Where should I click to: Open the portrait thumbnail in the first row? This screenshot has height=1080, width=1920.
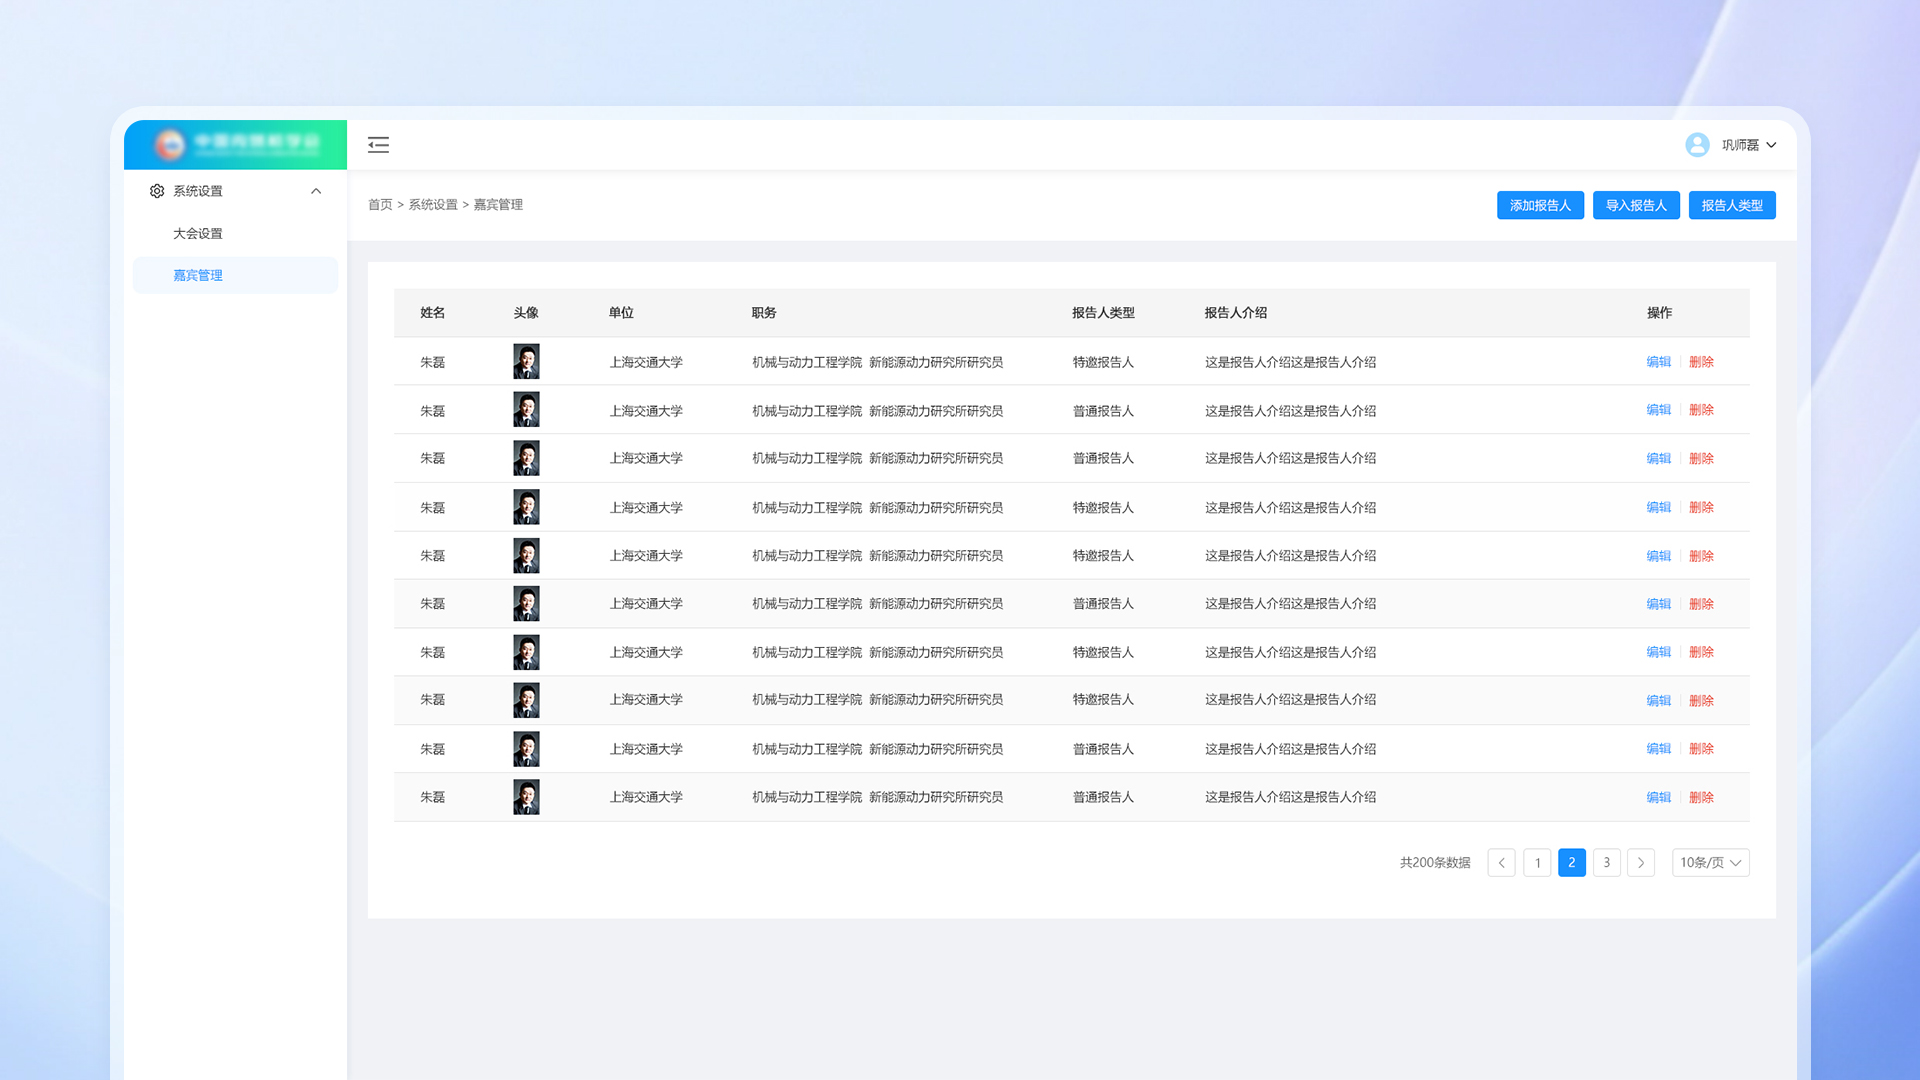(x=526, y=362)
